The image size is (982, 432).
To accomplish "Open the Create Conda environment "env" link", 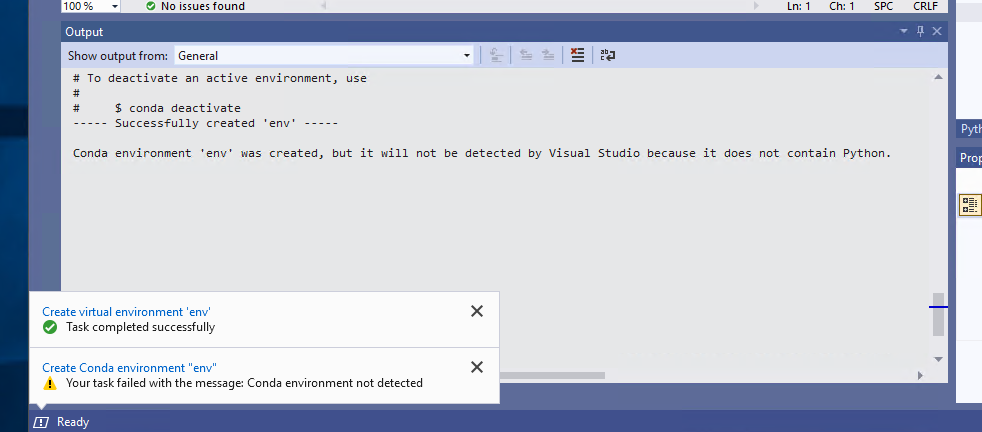I will pos(130,368).
